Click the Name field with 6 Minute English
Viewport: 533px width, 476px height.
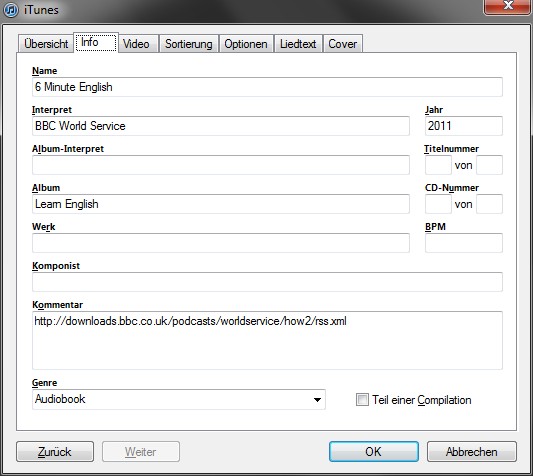267,87
